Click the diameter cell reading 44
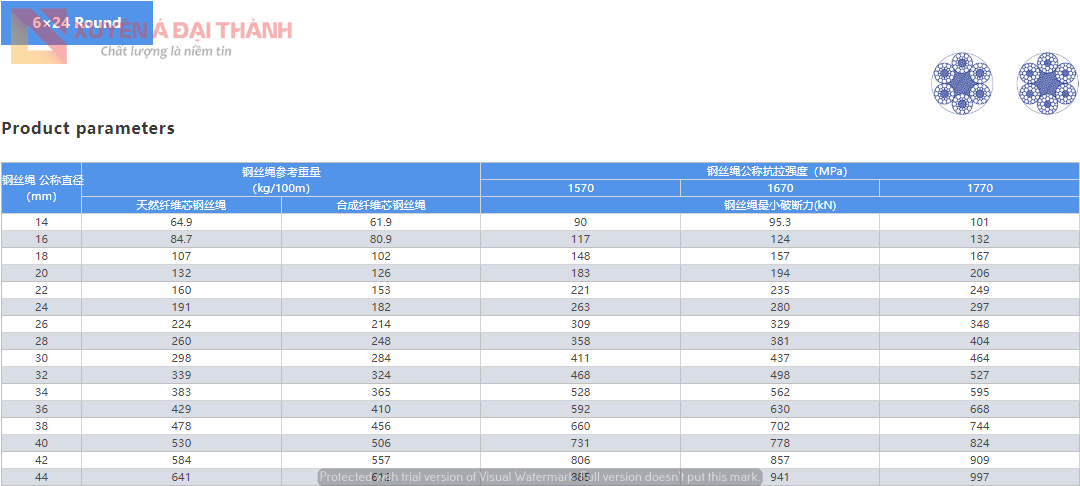The image size is (1080, 486). [42, 477]
